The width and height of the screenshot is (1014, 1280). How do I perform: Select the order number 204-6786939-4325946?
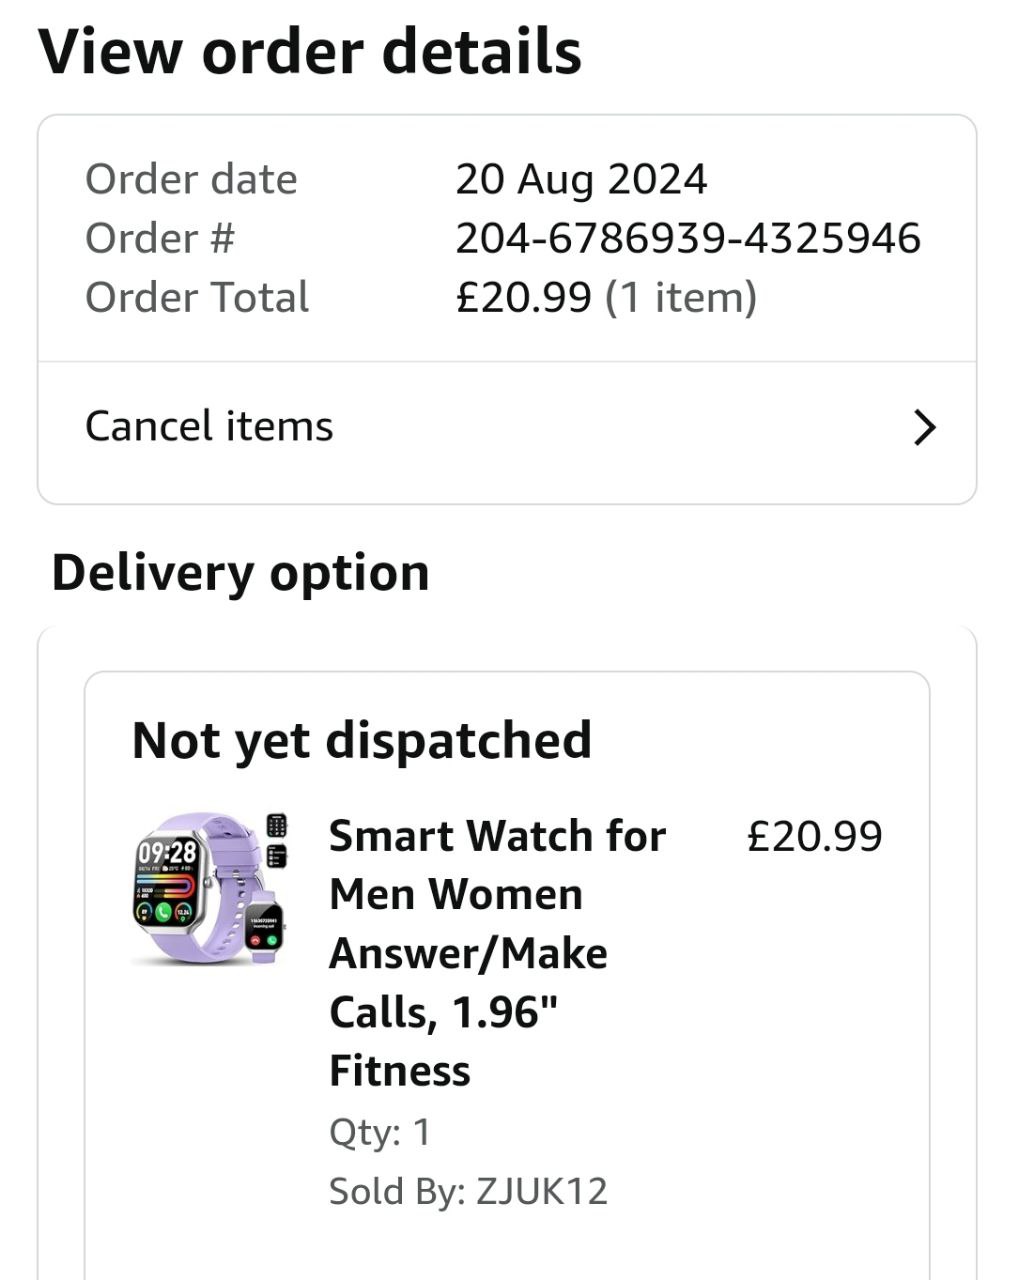coord(688,238)
